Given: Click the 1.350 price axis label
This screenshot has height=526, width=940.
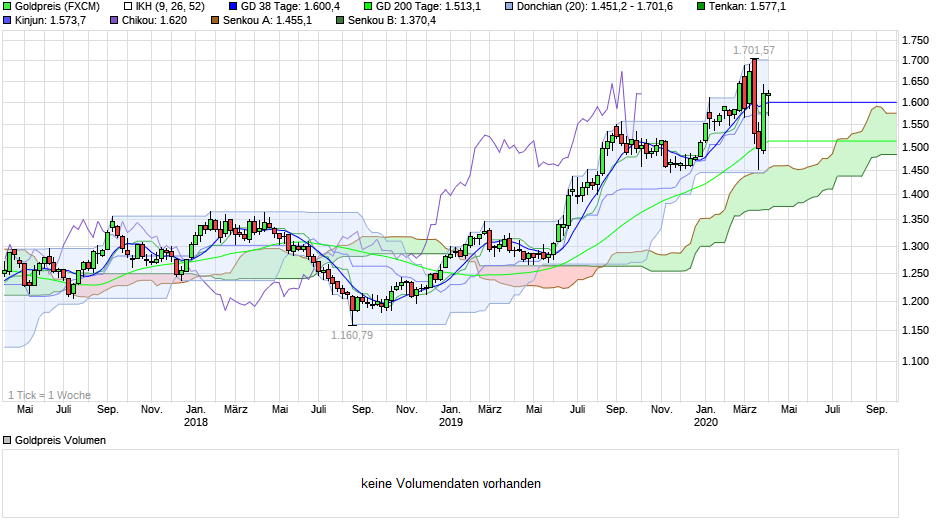Looking at the screenshot, I should [915, 220].
